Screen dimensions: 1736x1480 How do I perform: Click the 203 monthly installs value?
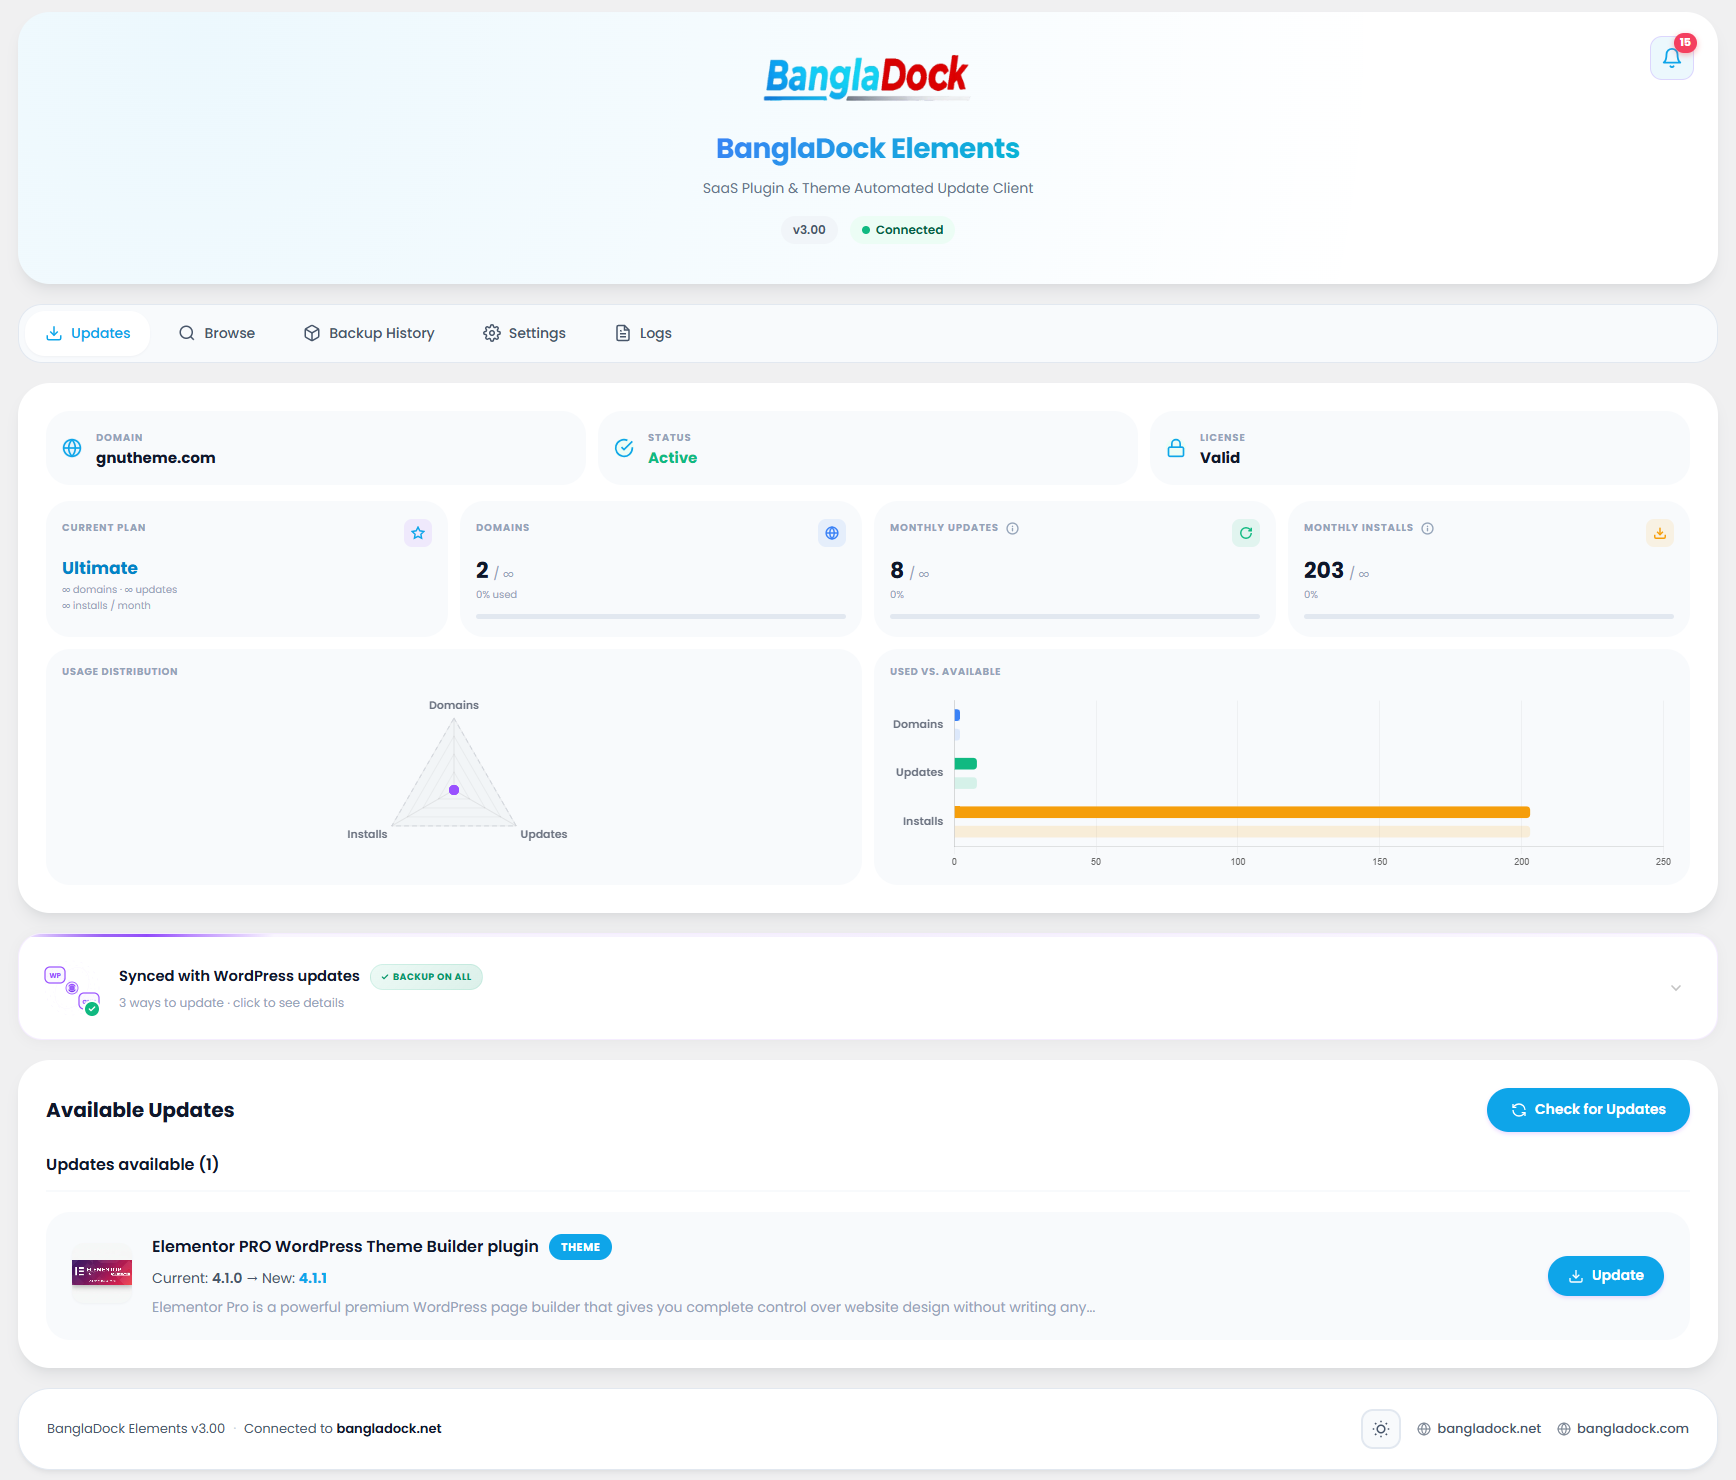tap(1323, 570)
